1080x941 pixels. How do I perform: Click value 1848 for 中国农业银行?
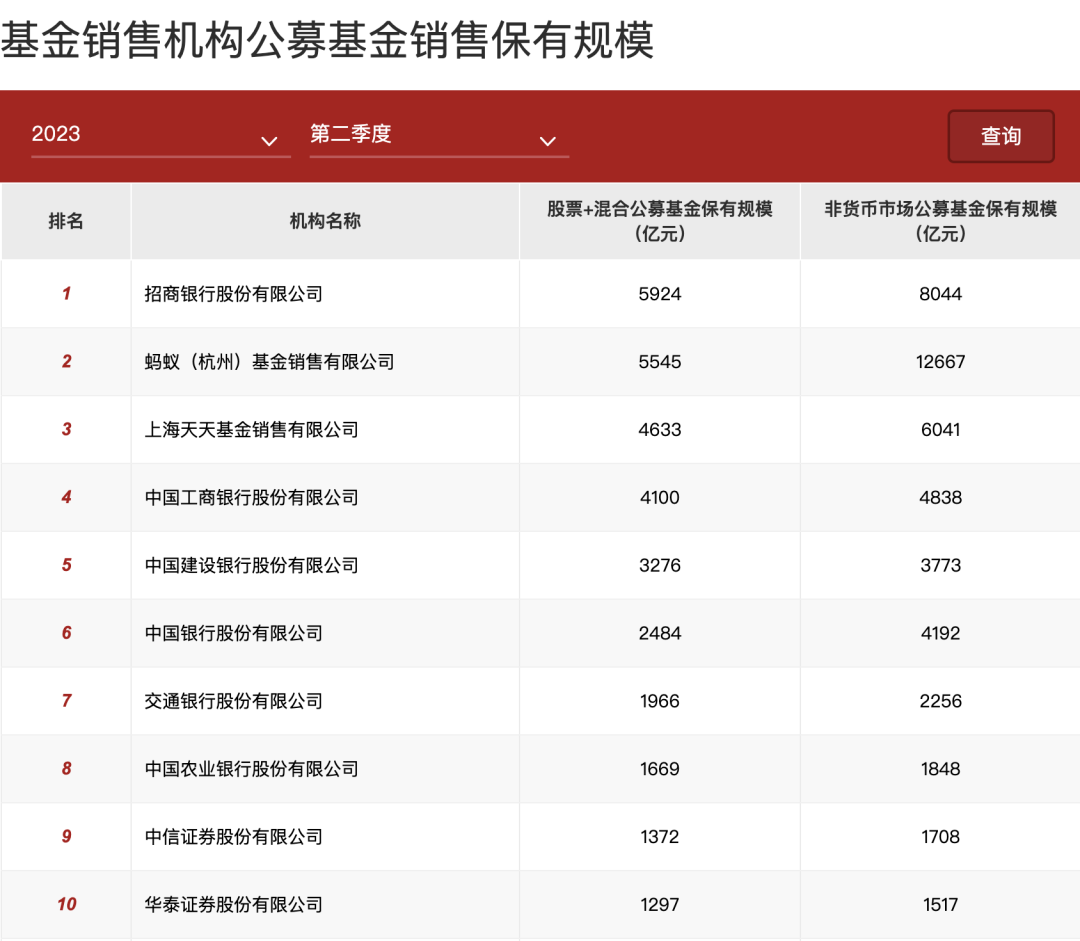pos(940,769)
